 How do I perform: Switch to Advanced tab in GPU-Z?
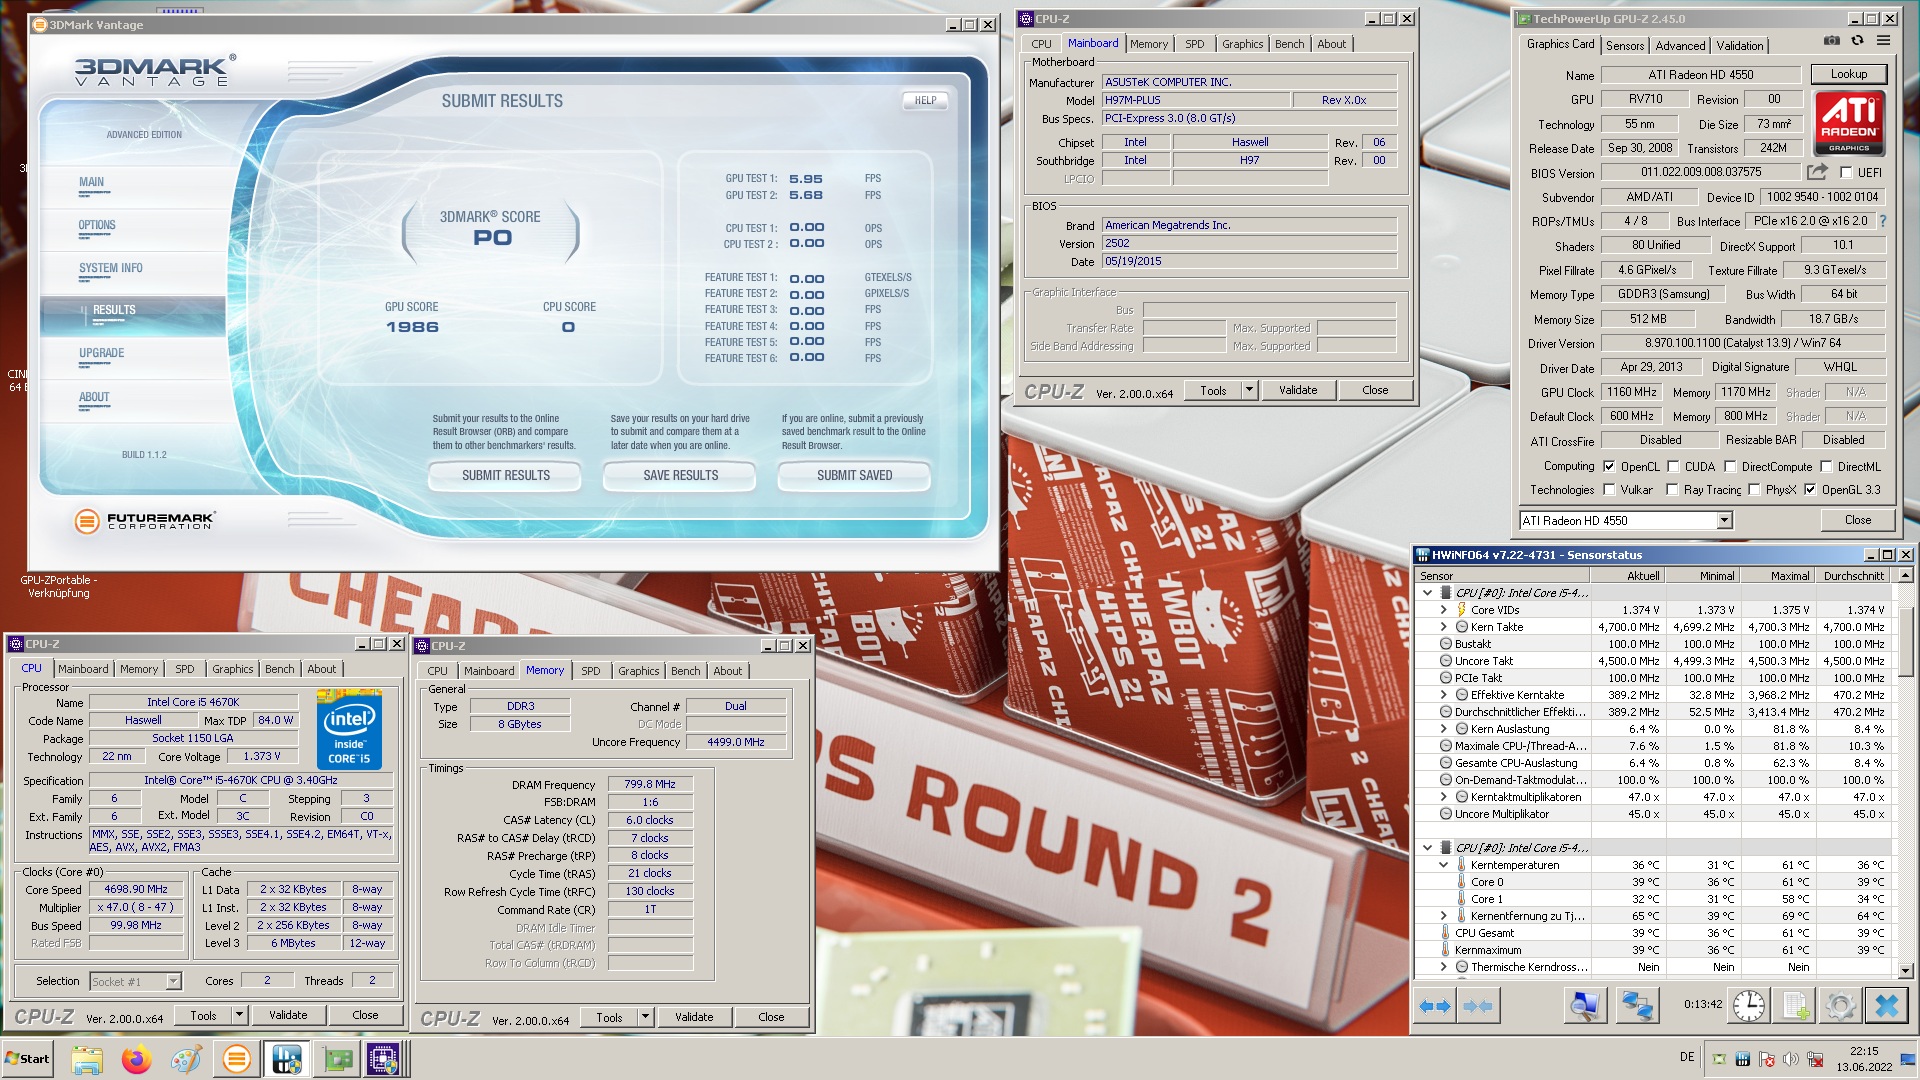pos(1680,45)
